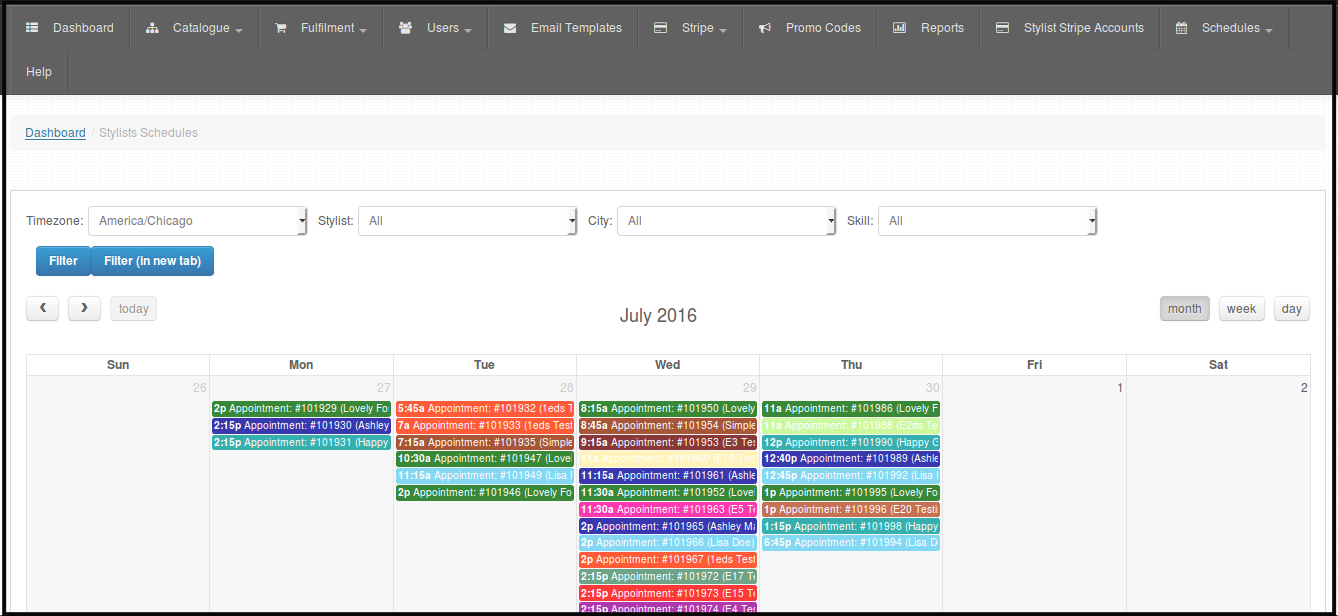Expand the Schedules menu

point(1224,28)
